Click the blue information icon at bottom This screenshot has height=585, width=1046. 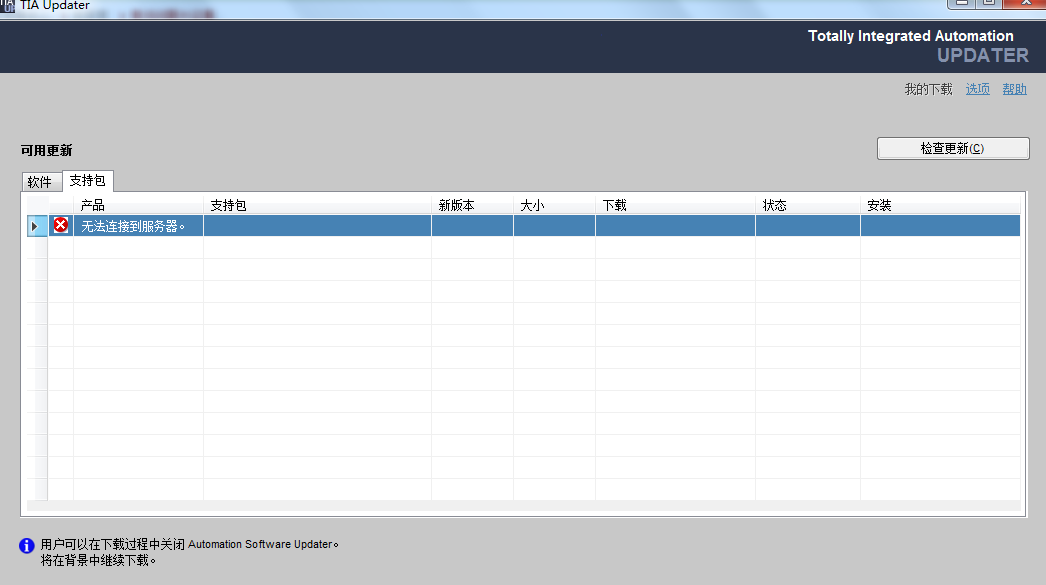point(27,546)
